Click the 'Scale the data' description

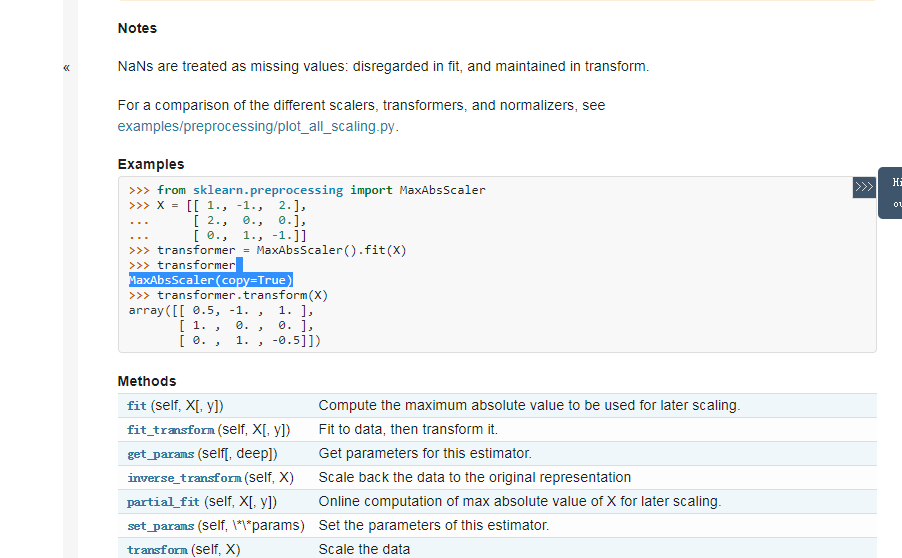pos(364,549)
